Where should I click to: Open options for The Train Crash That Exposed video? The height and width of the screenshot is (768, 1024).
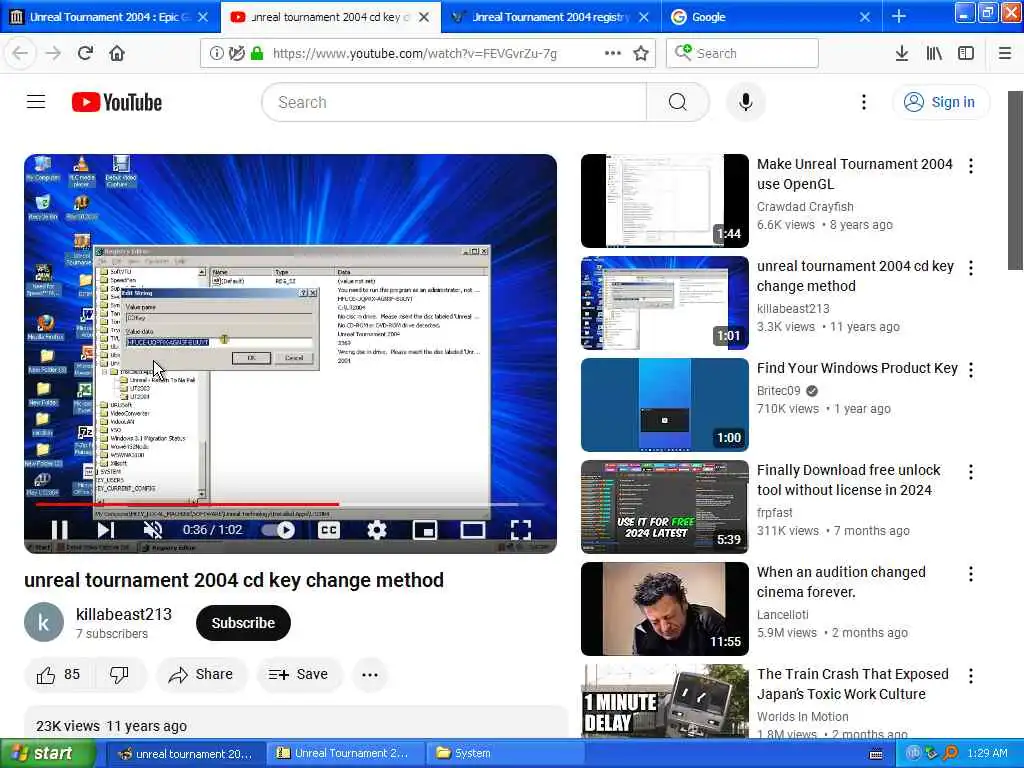coord(971,676)
